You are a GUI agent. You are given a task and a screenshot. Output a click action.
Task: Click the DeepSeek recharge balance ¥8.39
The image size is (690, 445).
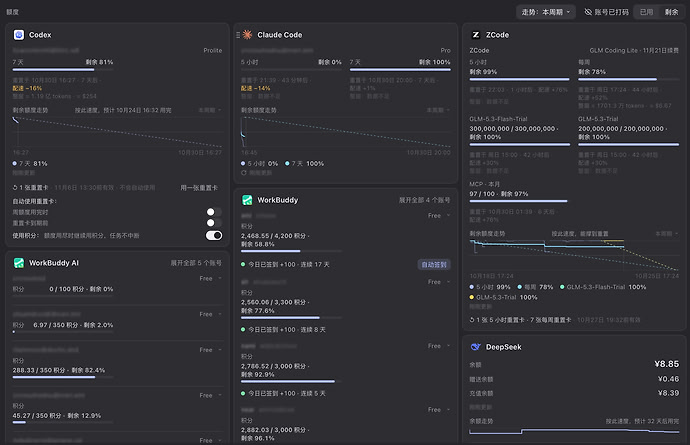(668, 393)
